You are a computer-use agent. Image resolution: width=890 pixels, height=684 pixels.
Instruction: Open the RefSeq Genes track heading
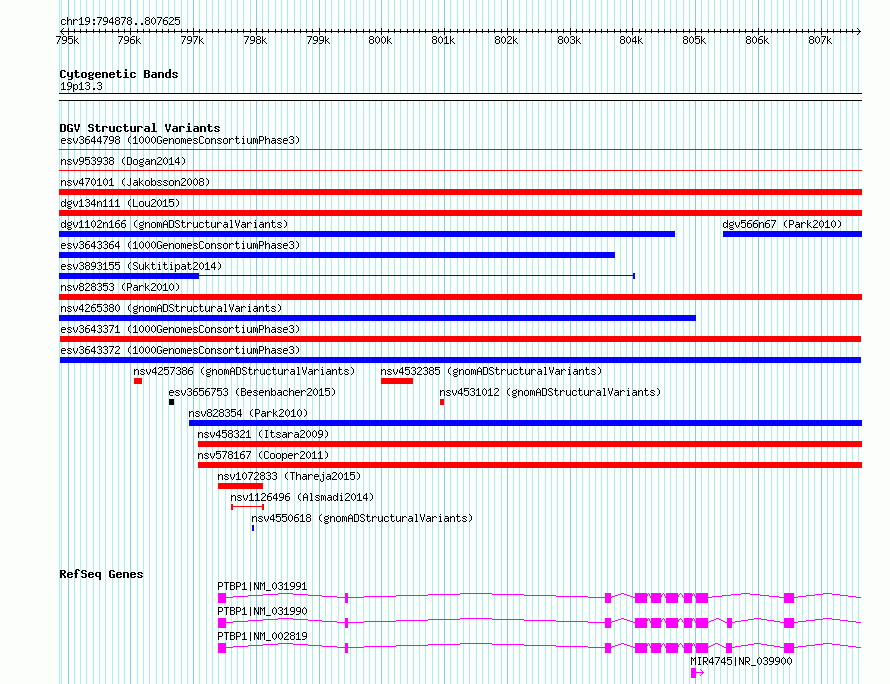101,574
